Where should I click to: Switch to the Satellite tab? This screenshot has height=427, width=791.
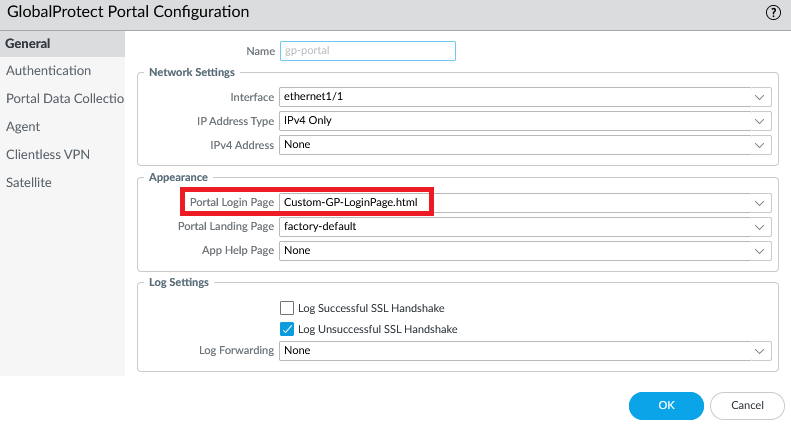tap(29, 183)
